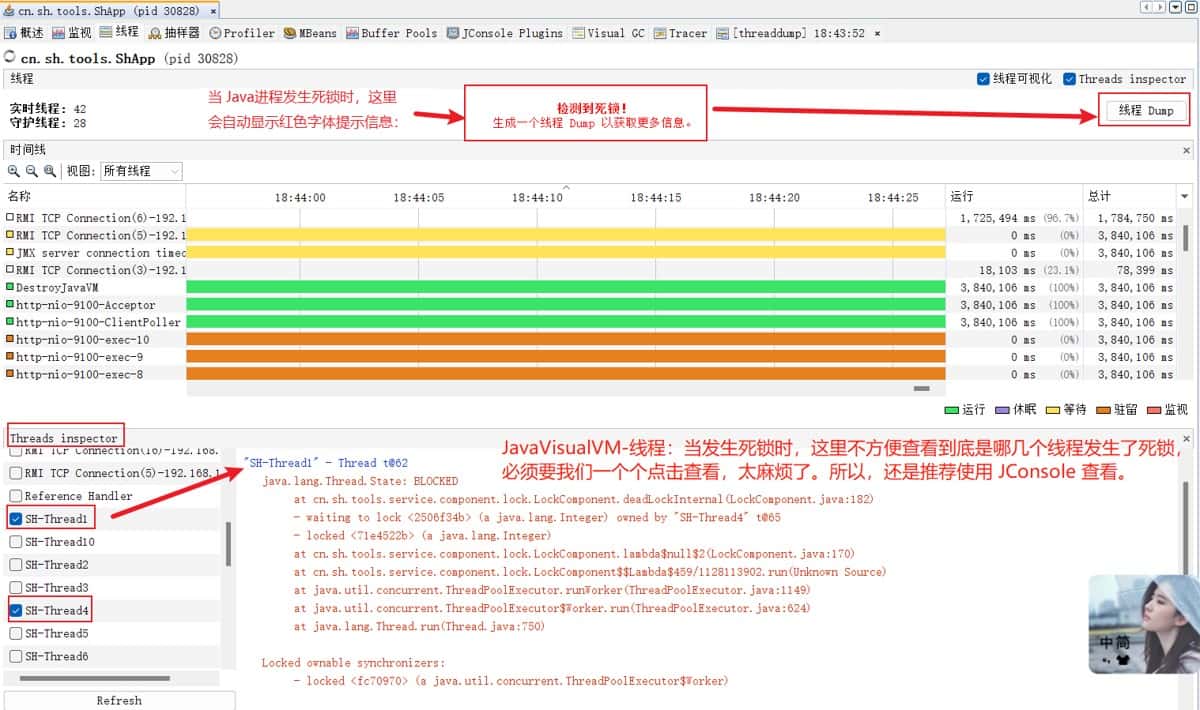Open the threaddump 18:43:52 tab

click(791, 33)
